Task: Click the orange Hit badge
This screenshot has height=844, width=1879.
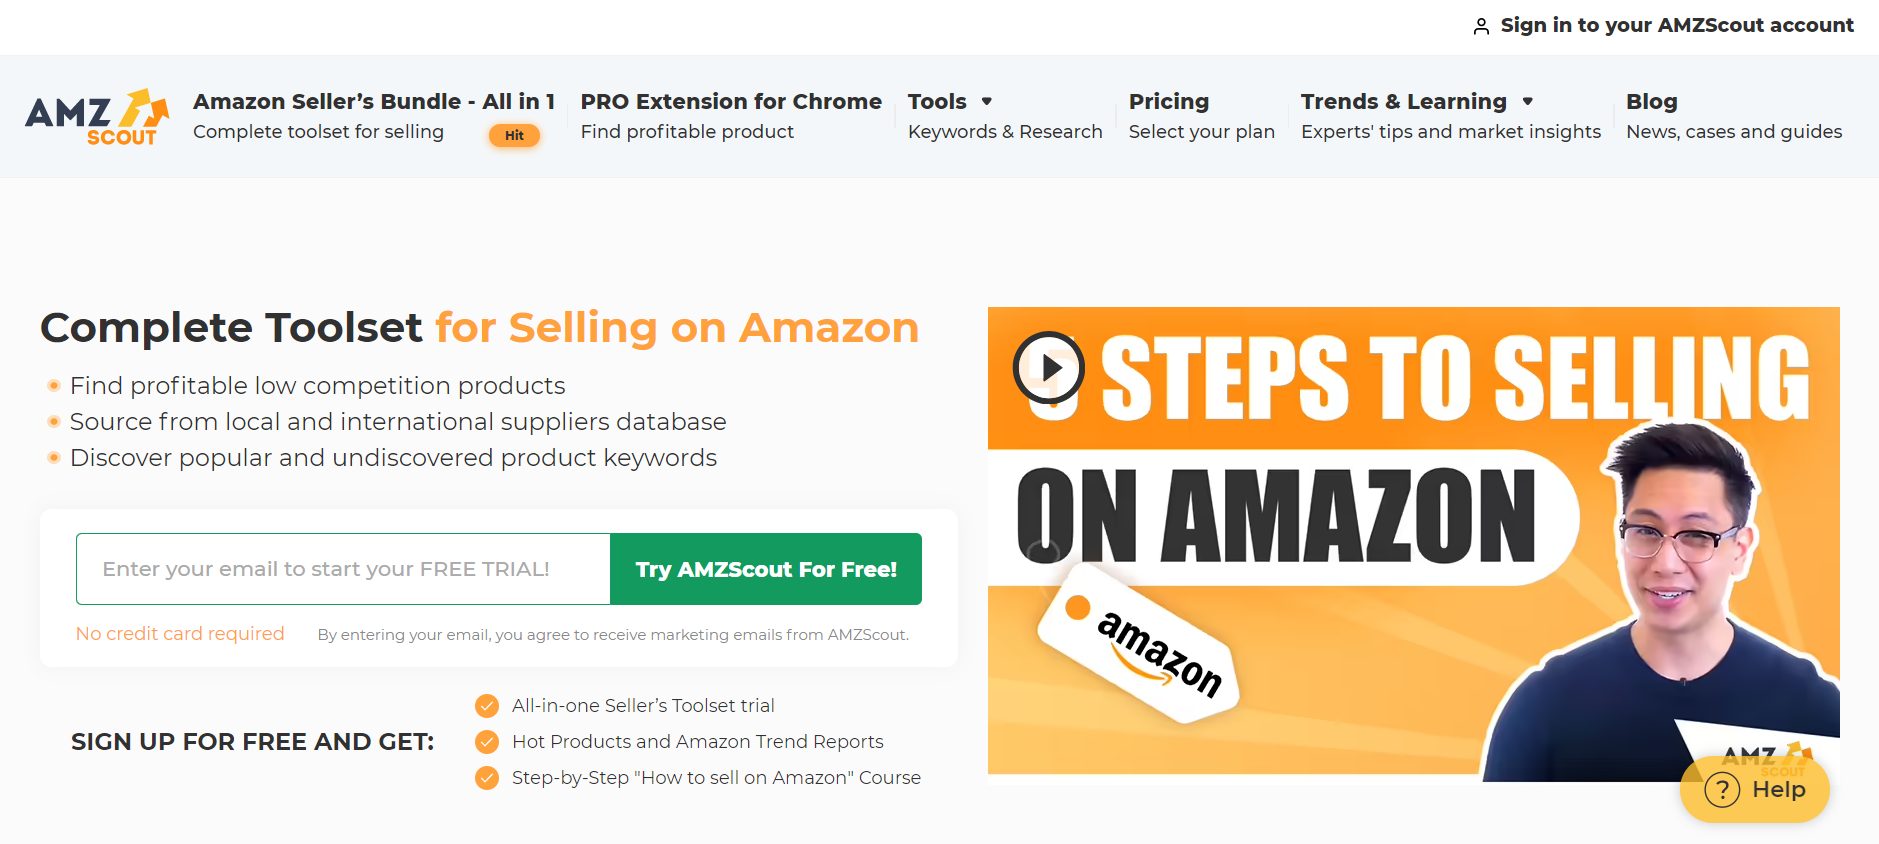Action: click(514, 135)
